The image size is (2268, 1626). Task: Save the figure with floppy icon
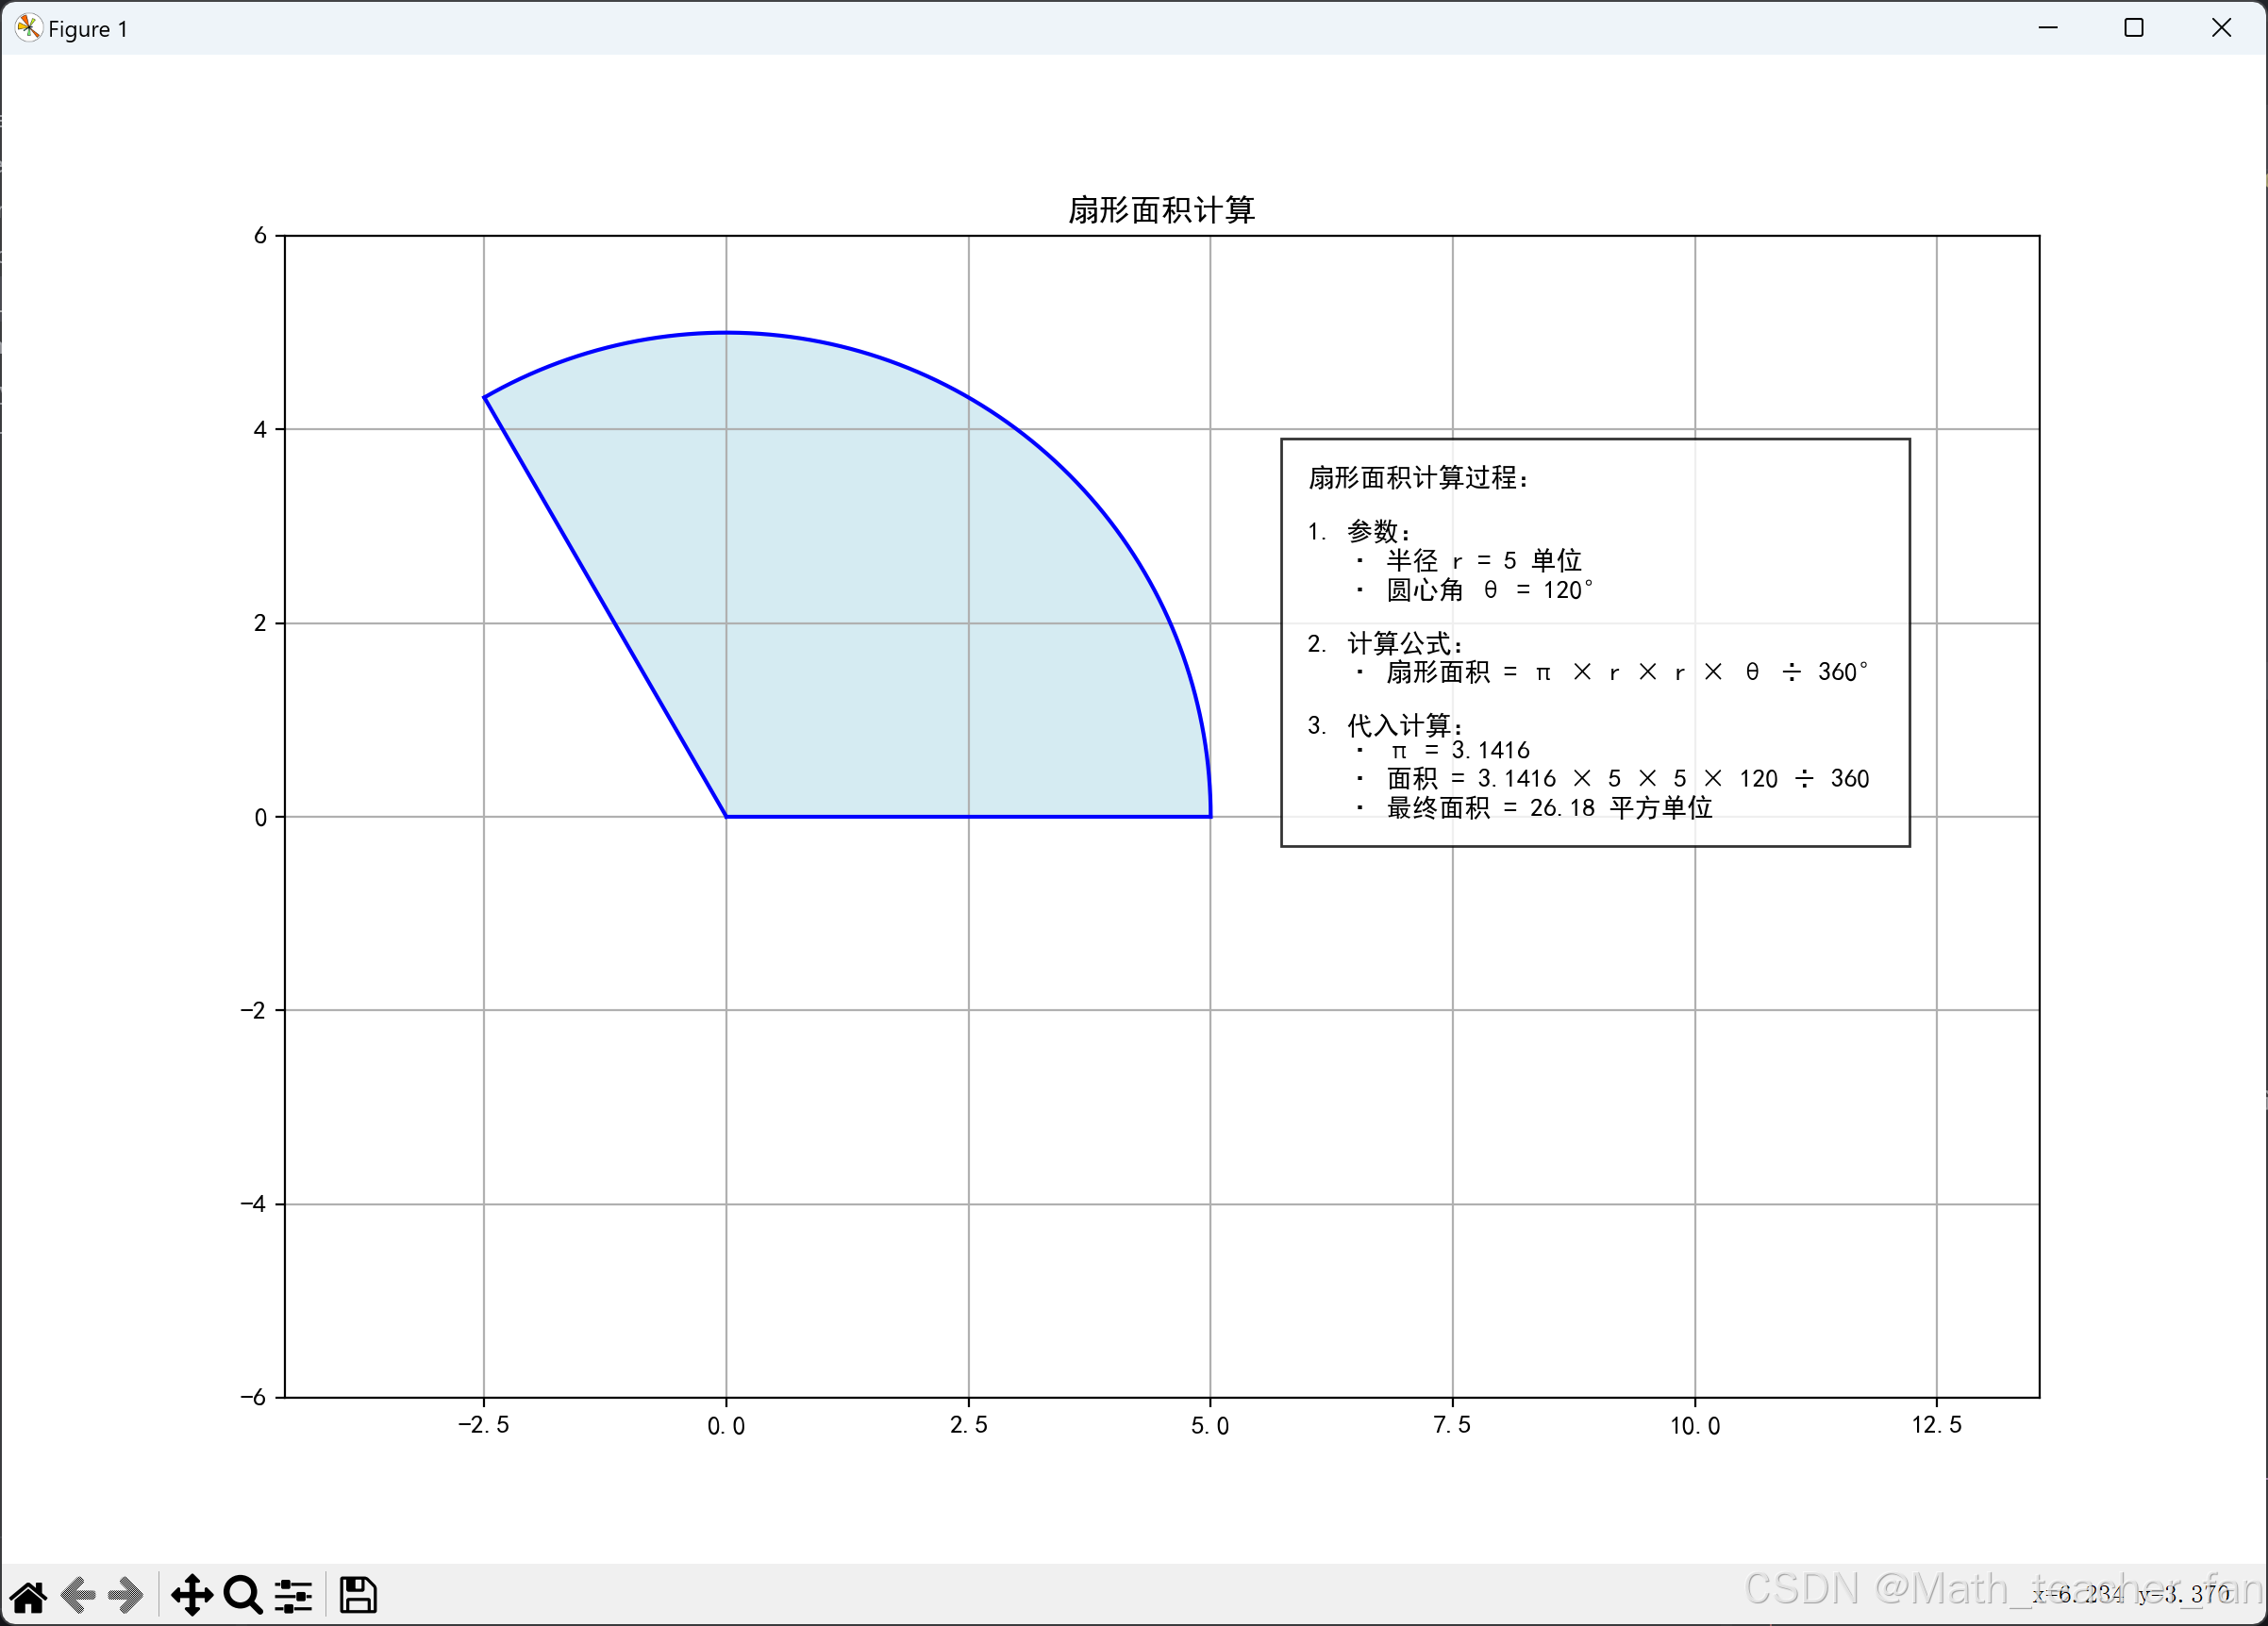(x=358, y=1596)
